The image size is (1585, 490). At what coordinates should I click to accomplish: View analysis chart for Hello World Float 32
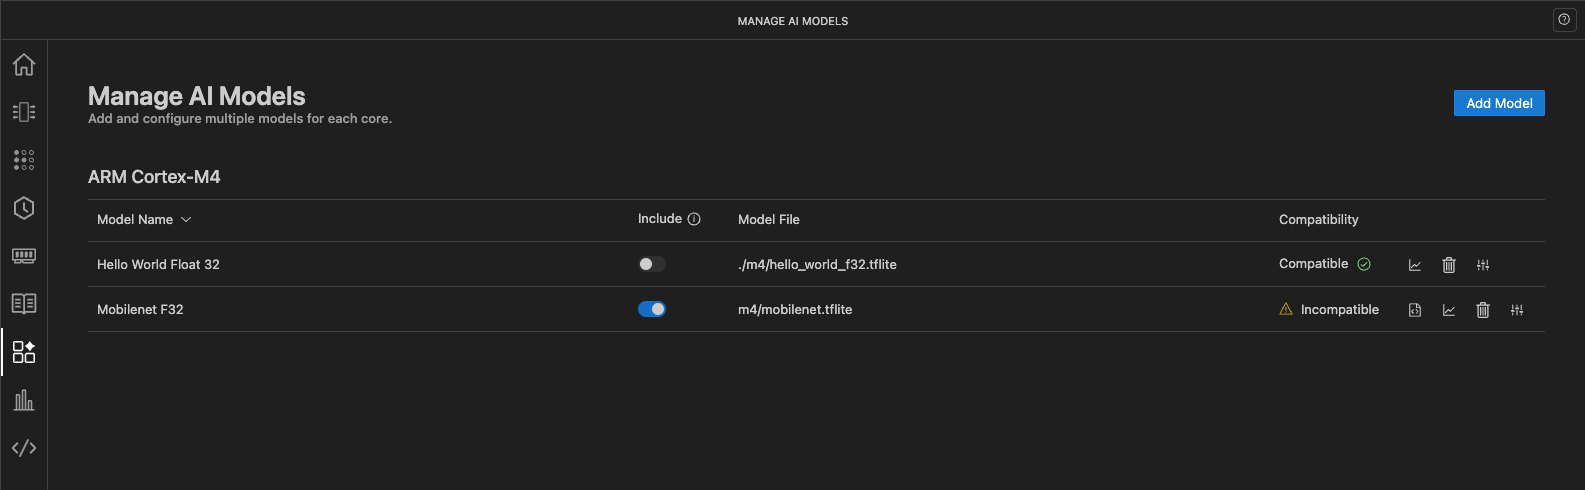coord(1415,265)
